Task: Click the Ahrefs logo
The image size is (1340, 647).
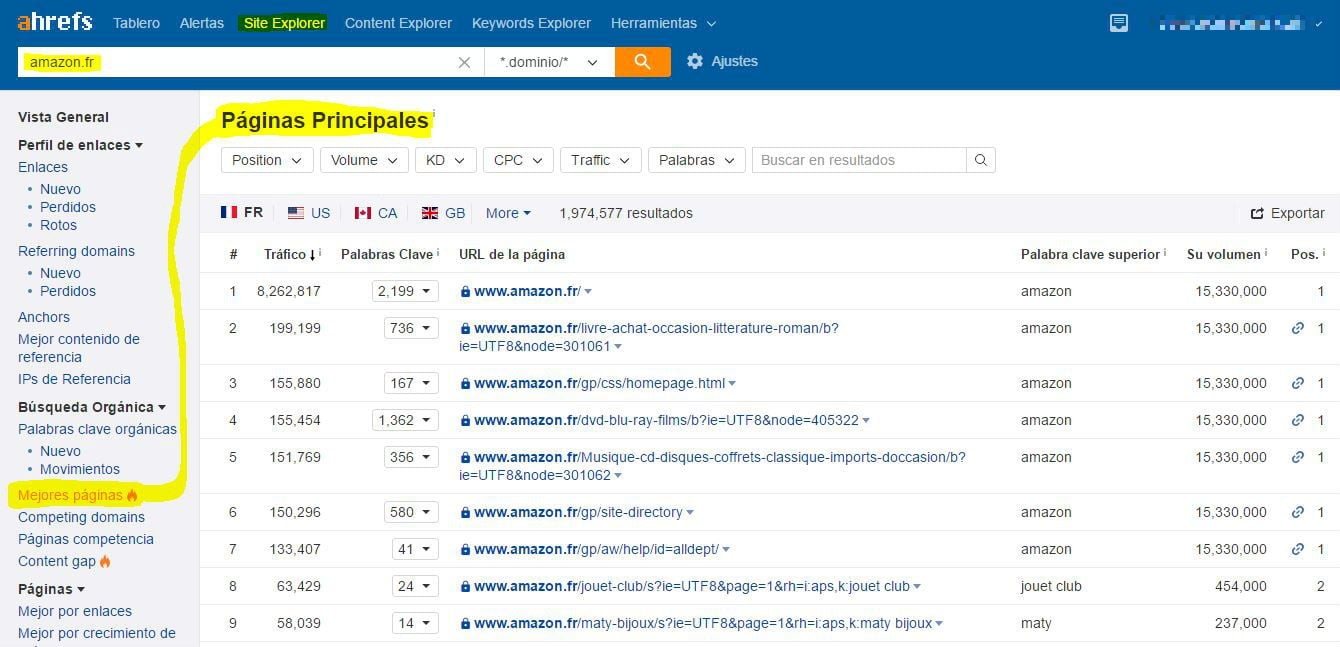Action: [55, 22]
